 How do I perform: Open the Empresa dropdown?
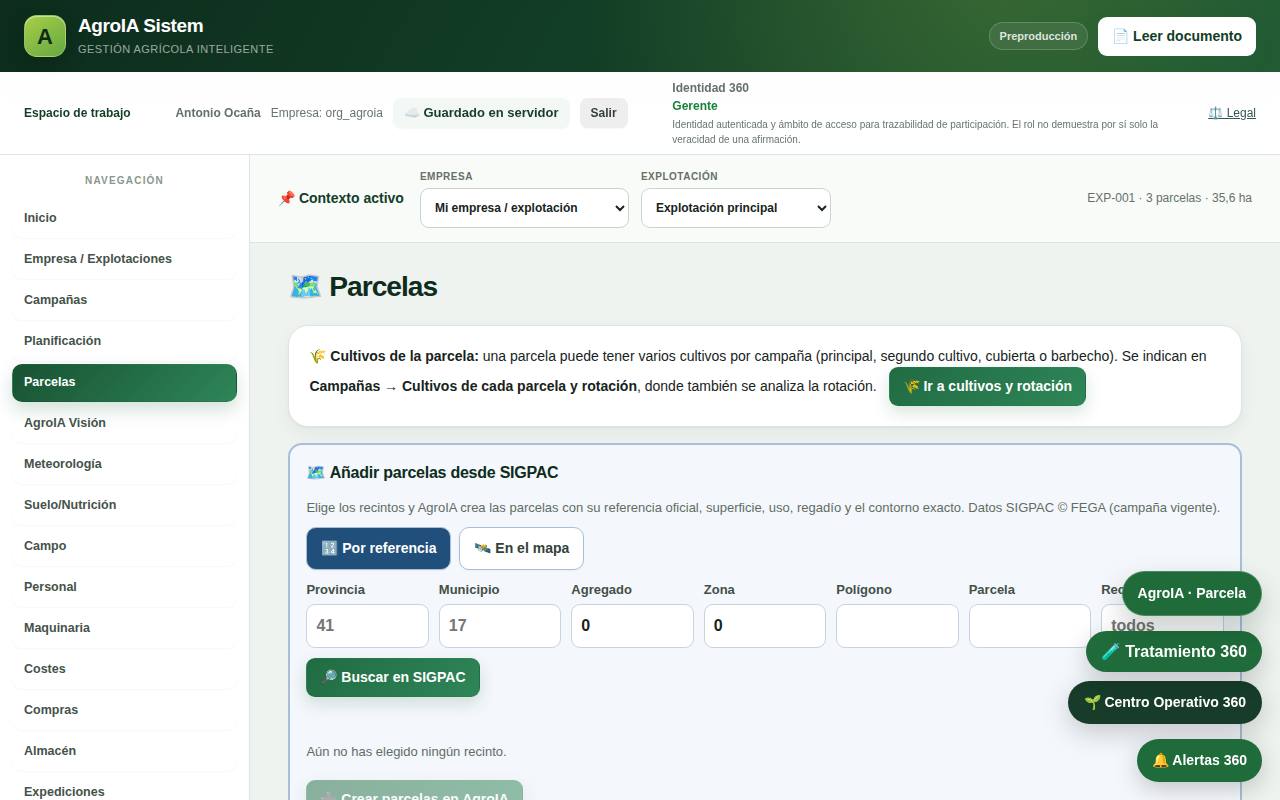(524, 208)
